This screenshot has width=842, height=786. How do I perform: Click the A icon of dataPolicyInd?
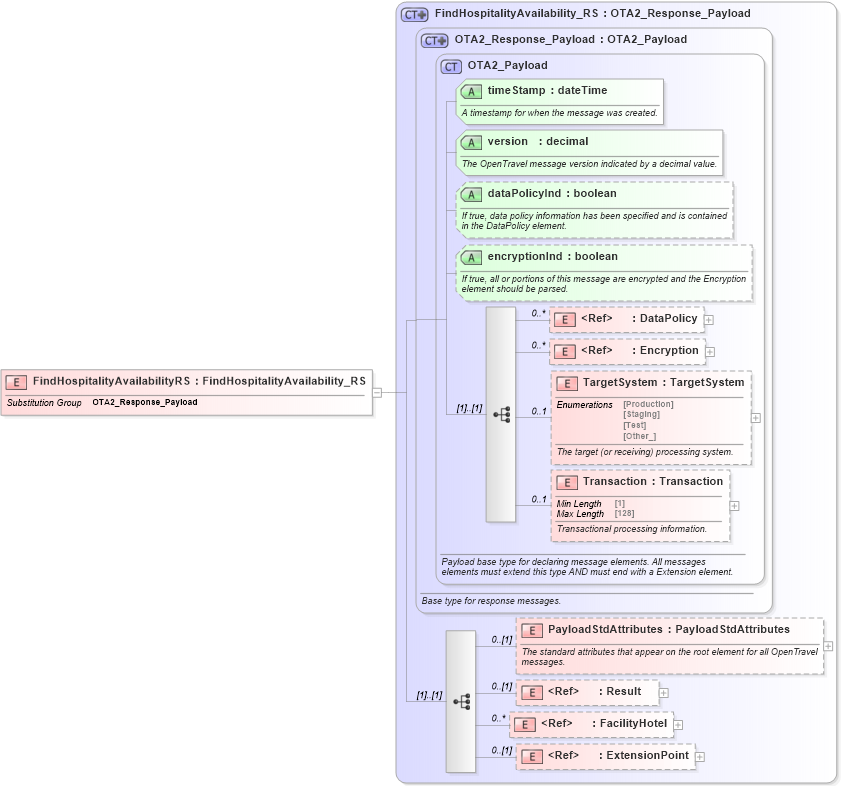(x=470, y=193)
